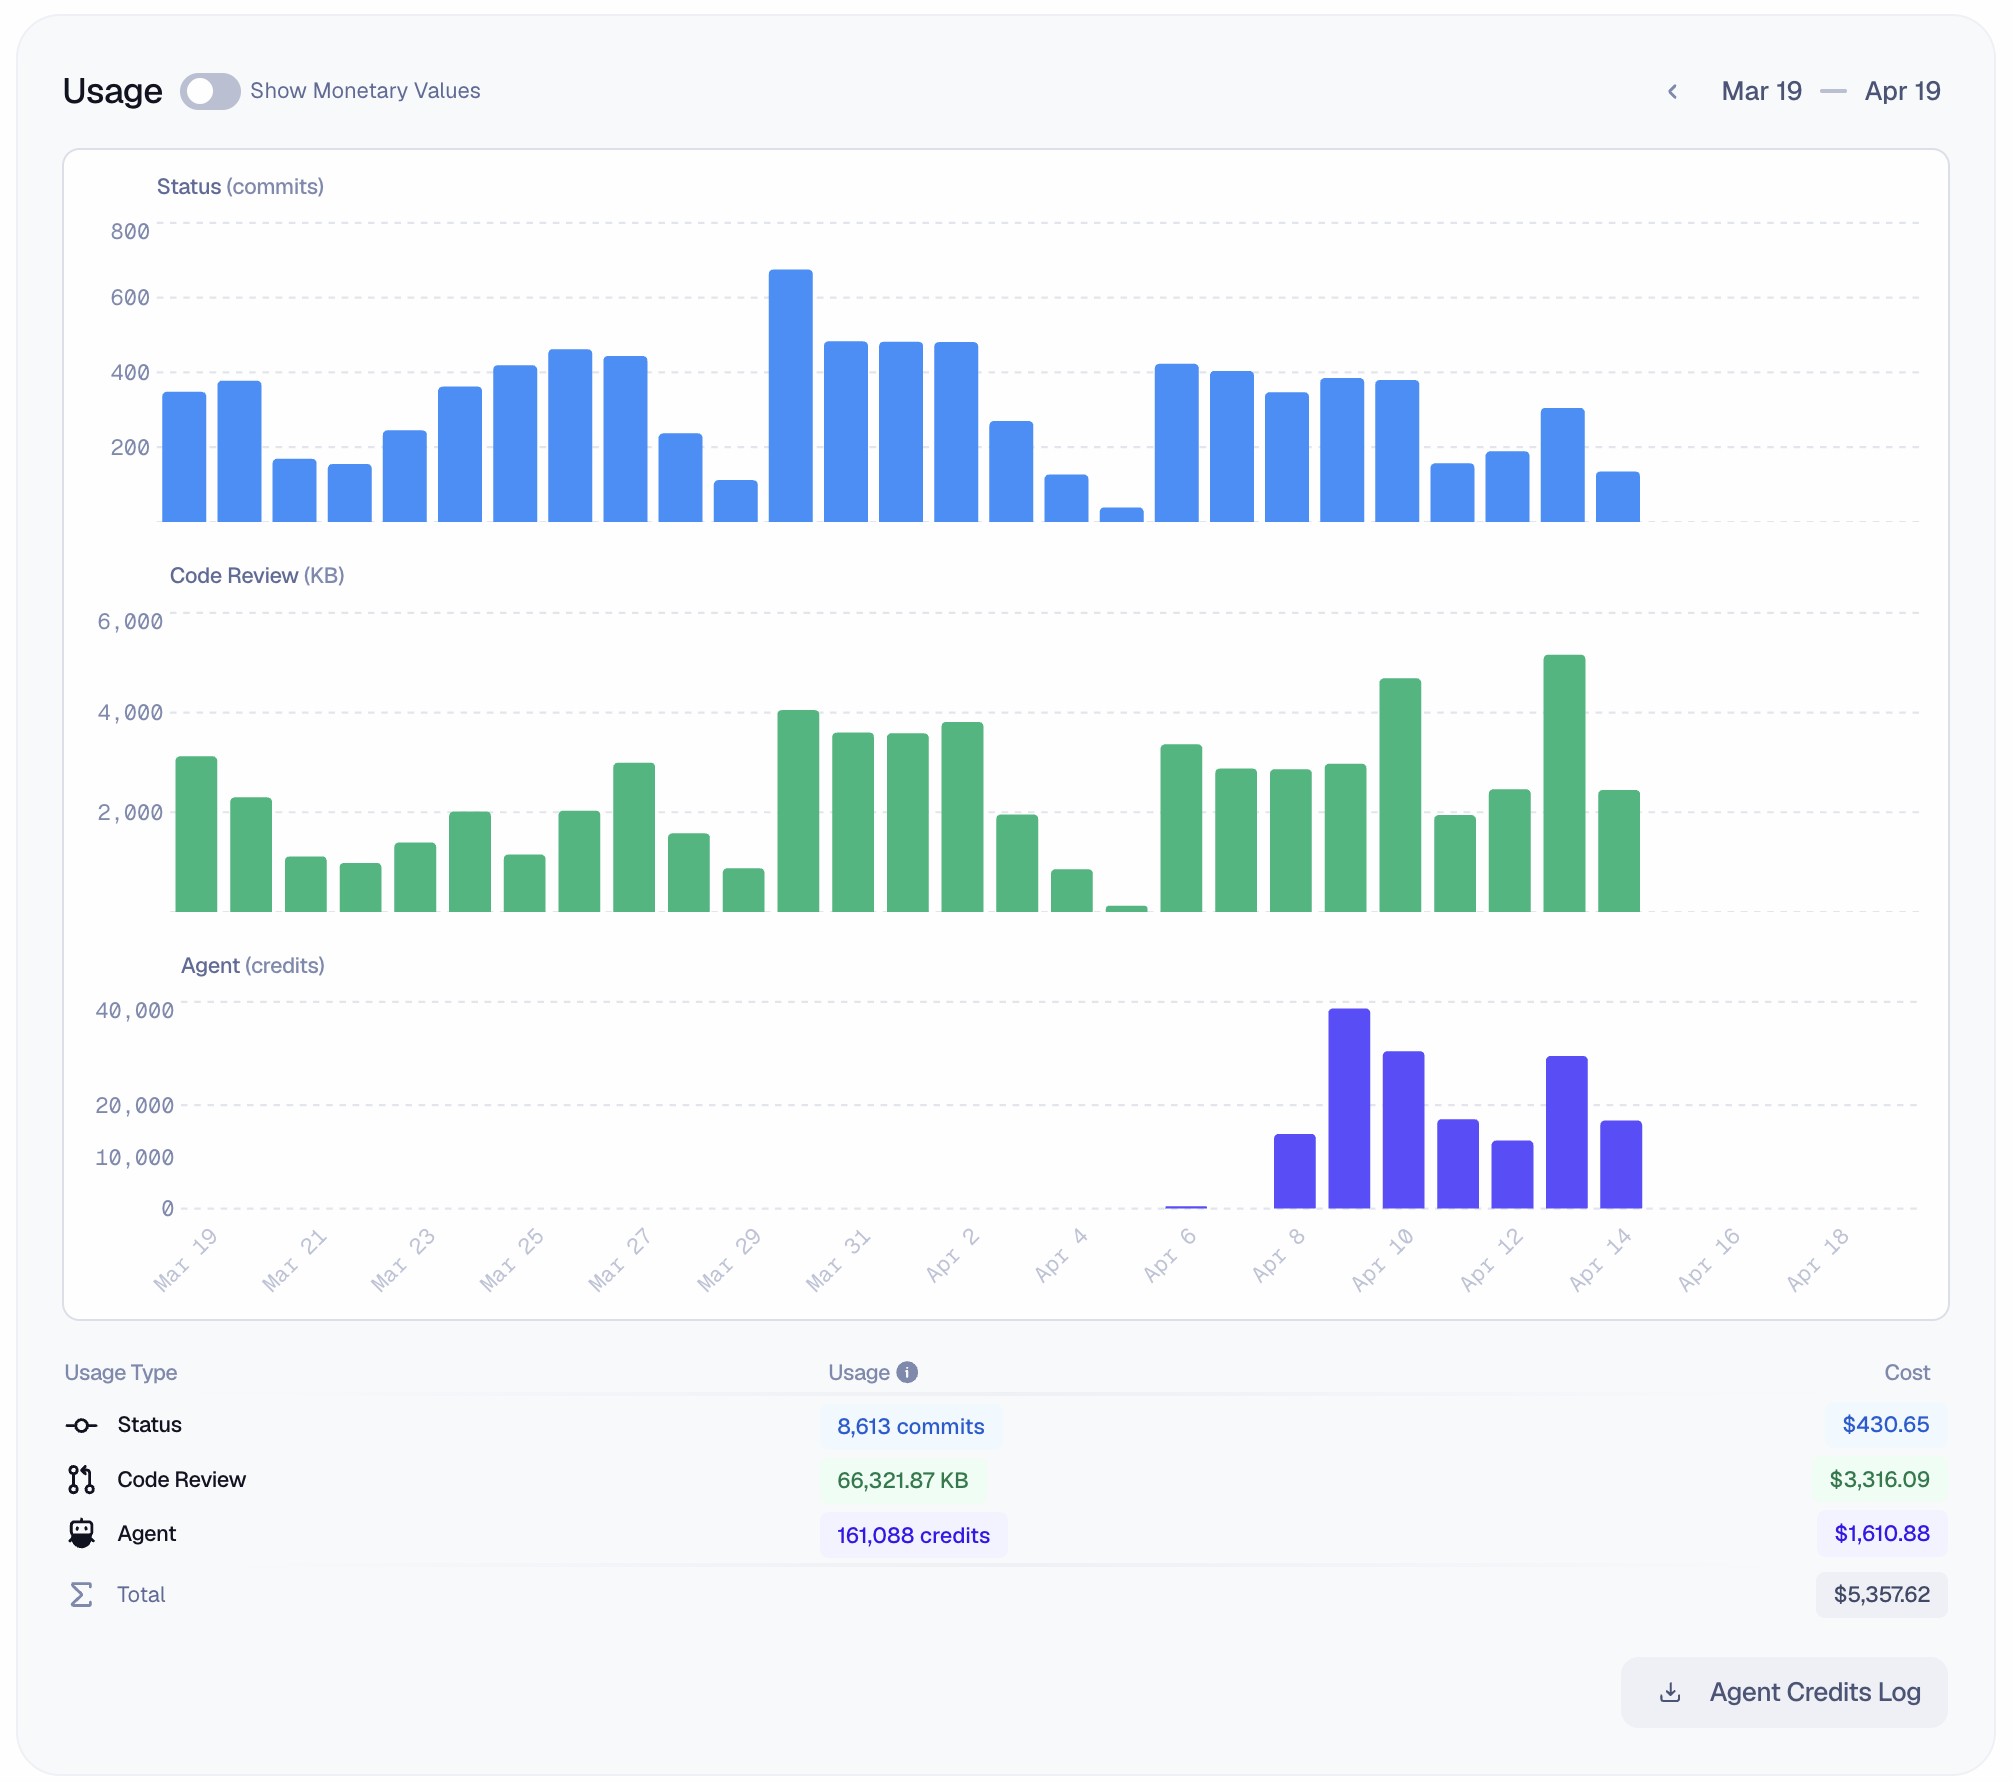Open the Agent Credits Log
This screenshot has width=2013, height=1782.
tap(1815, 1692)
